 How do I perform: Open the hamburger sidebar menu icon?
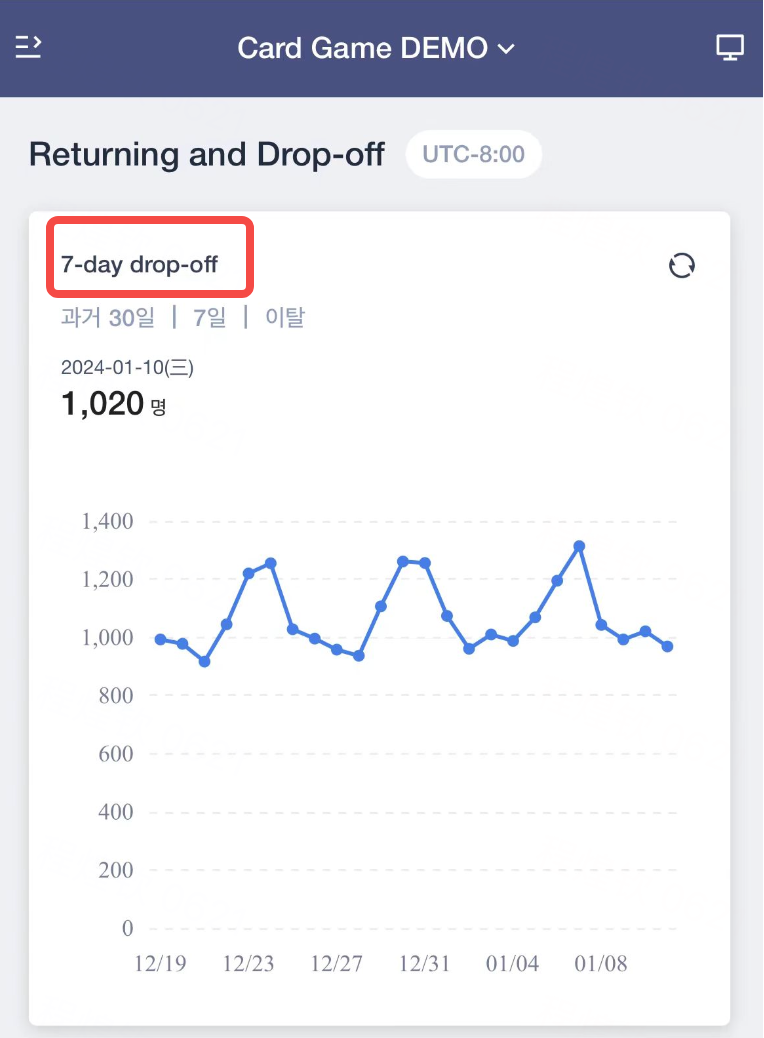pyautogui.click(x=28, y=47)
